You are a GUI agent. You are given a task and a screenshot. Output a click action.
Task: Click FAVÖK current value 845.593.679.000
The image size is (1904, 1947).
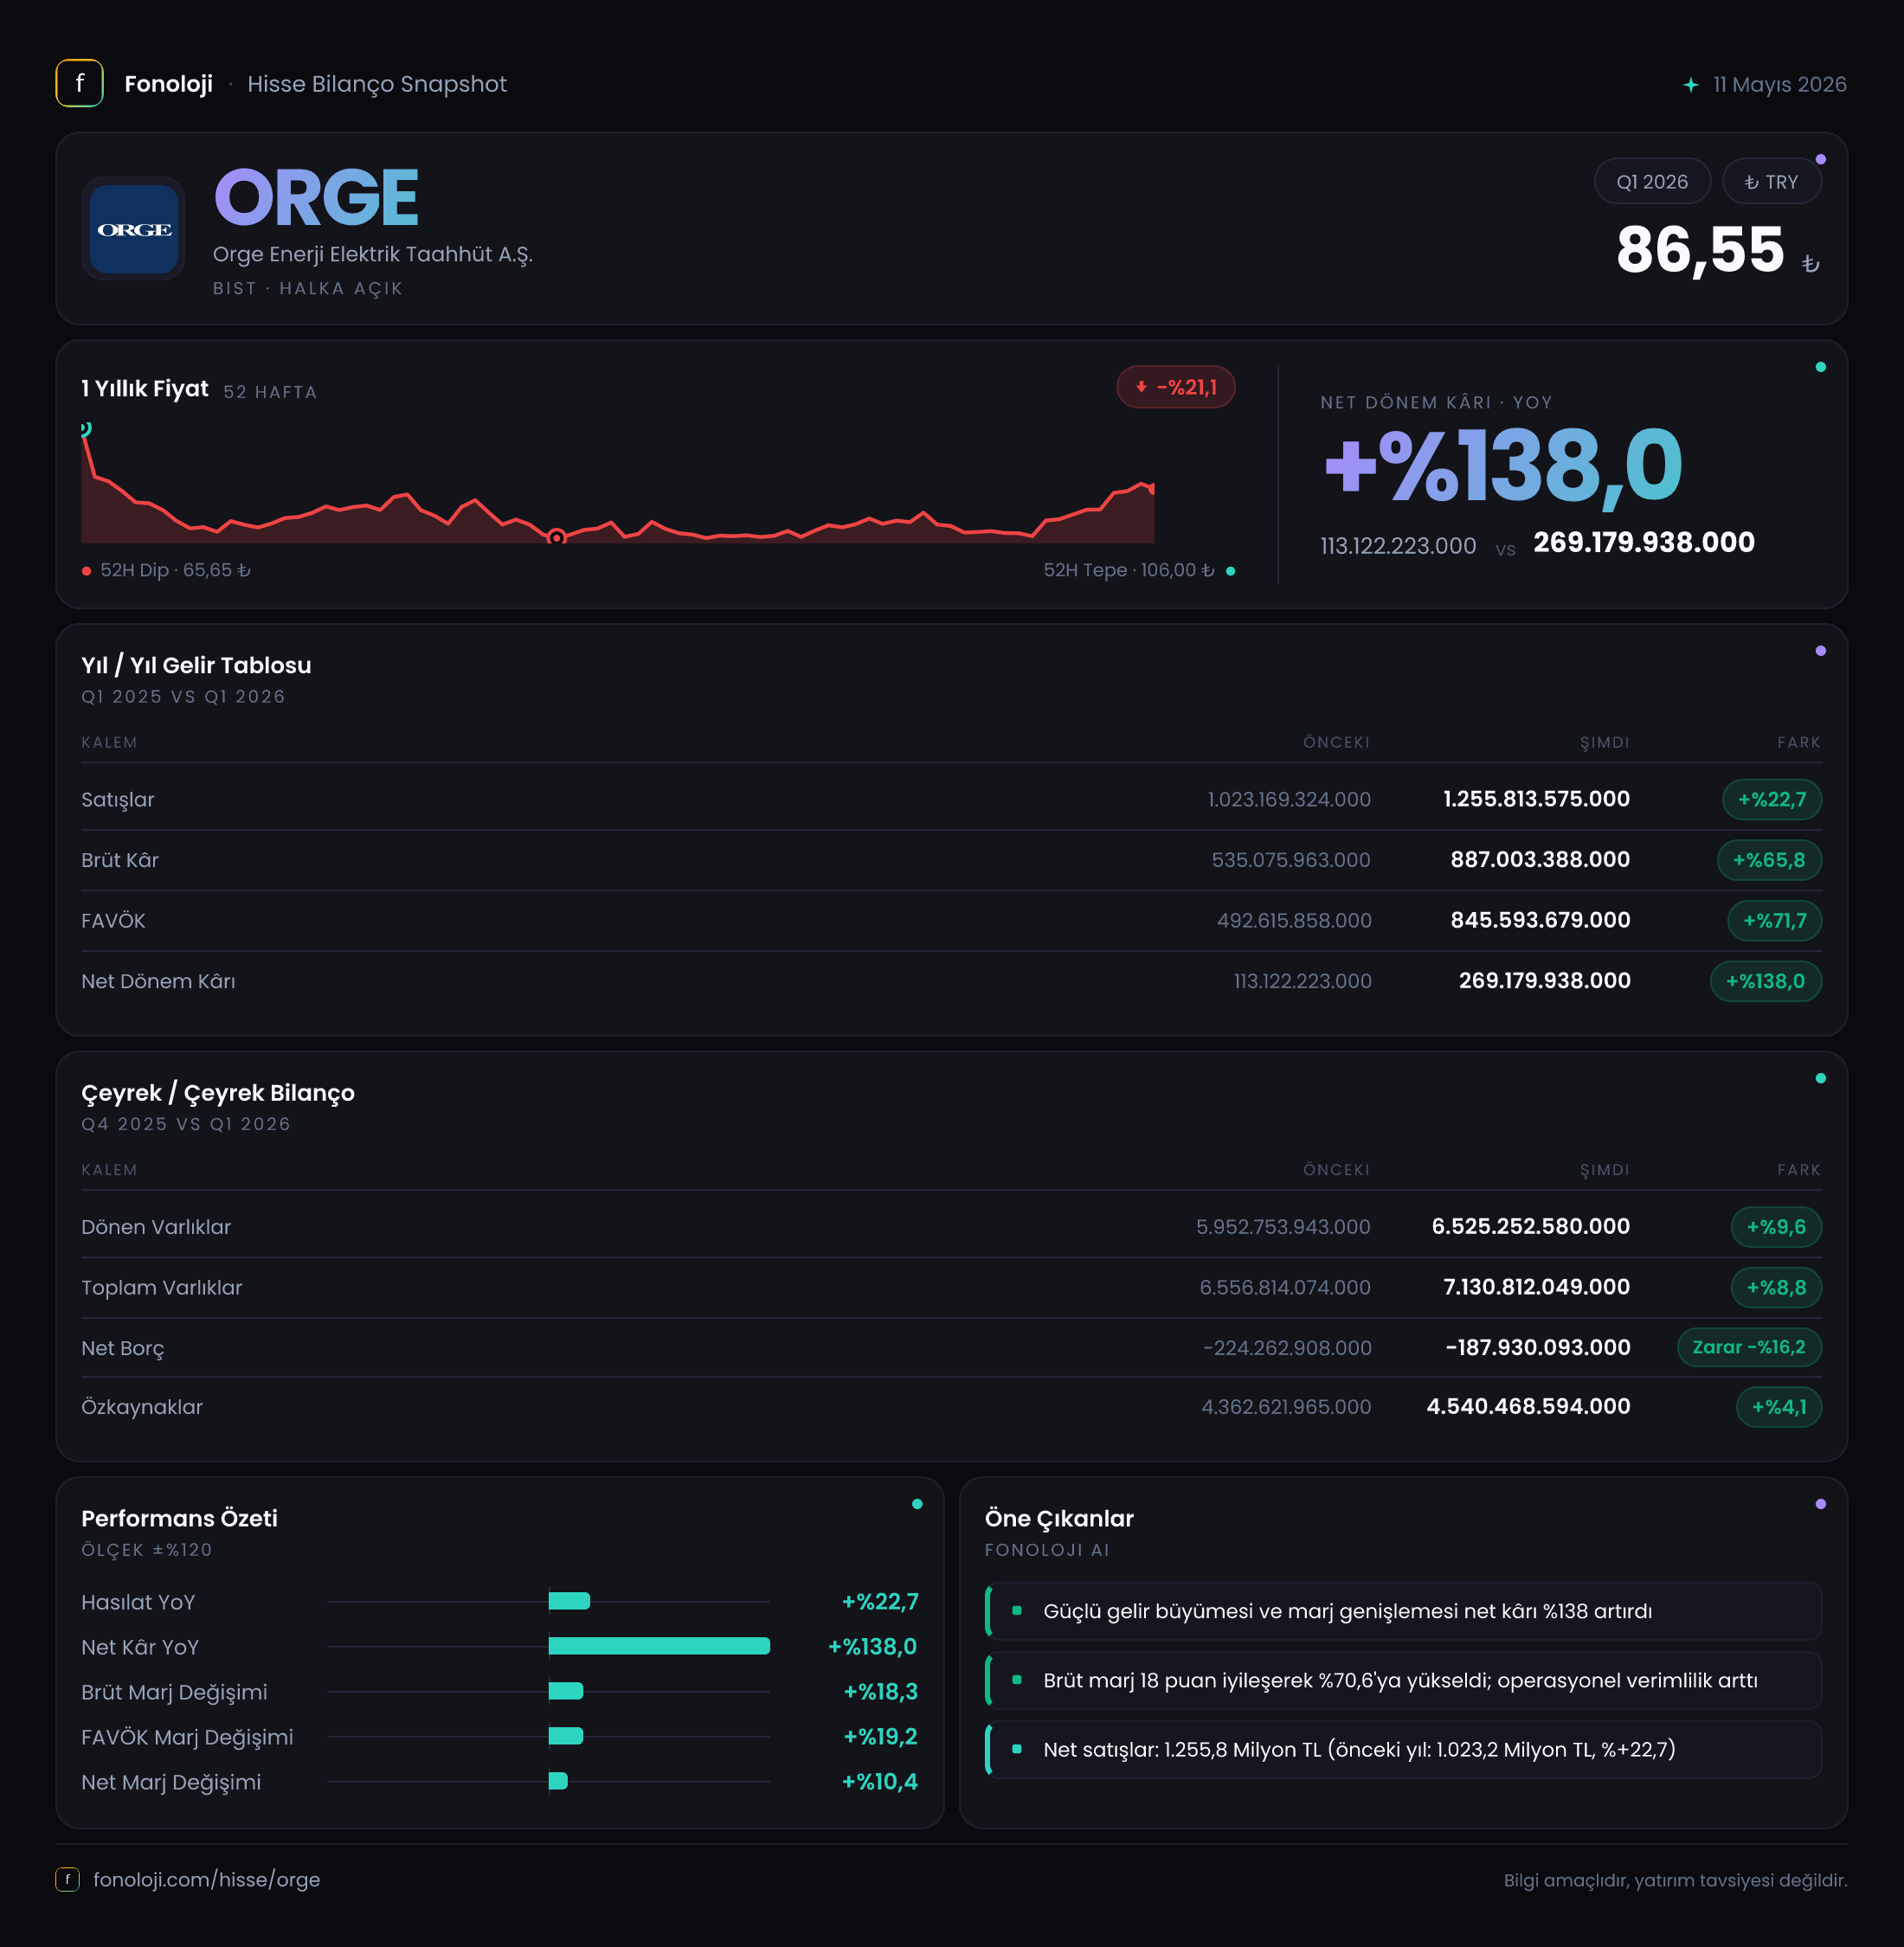1540,920
